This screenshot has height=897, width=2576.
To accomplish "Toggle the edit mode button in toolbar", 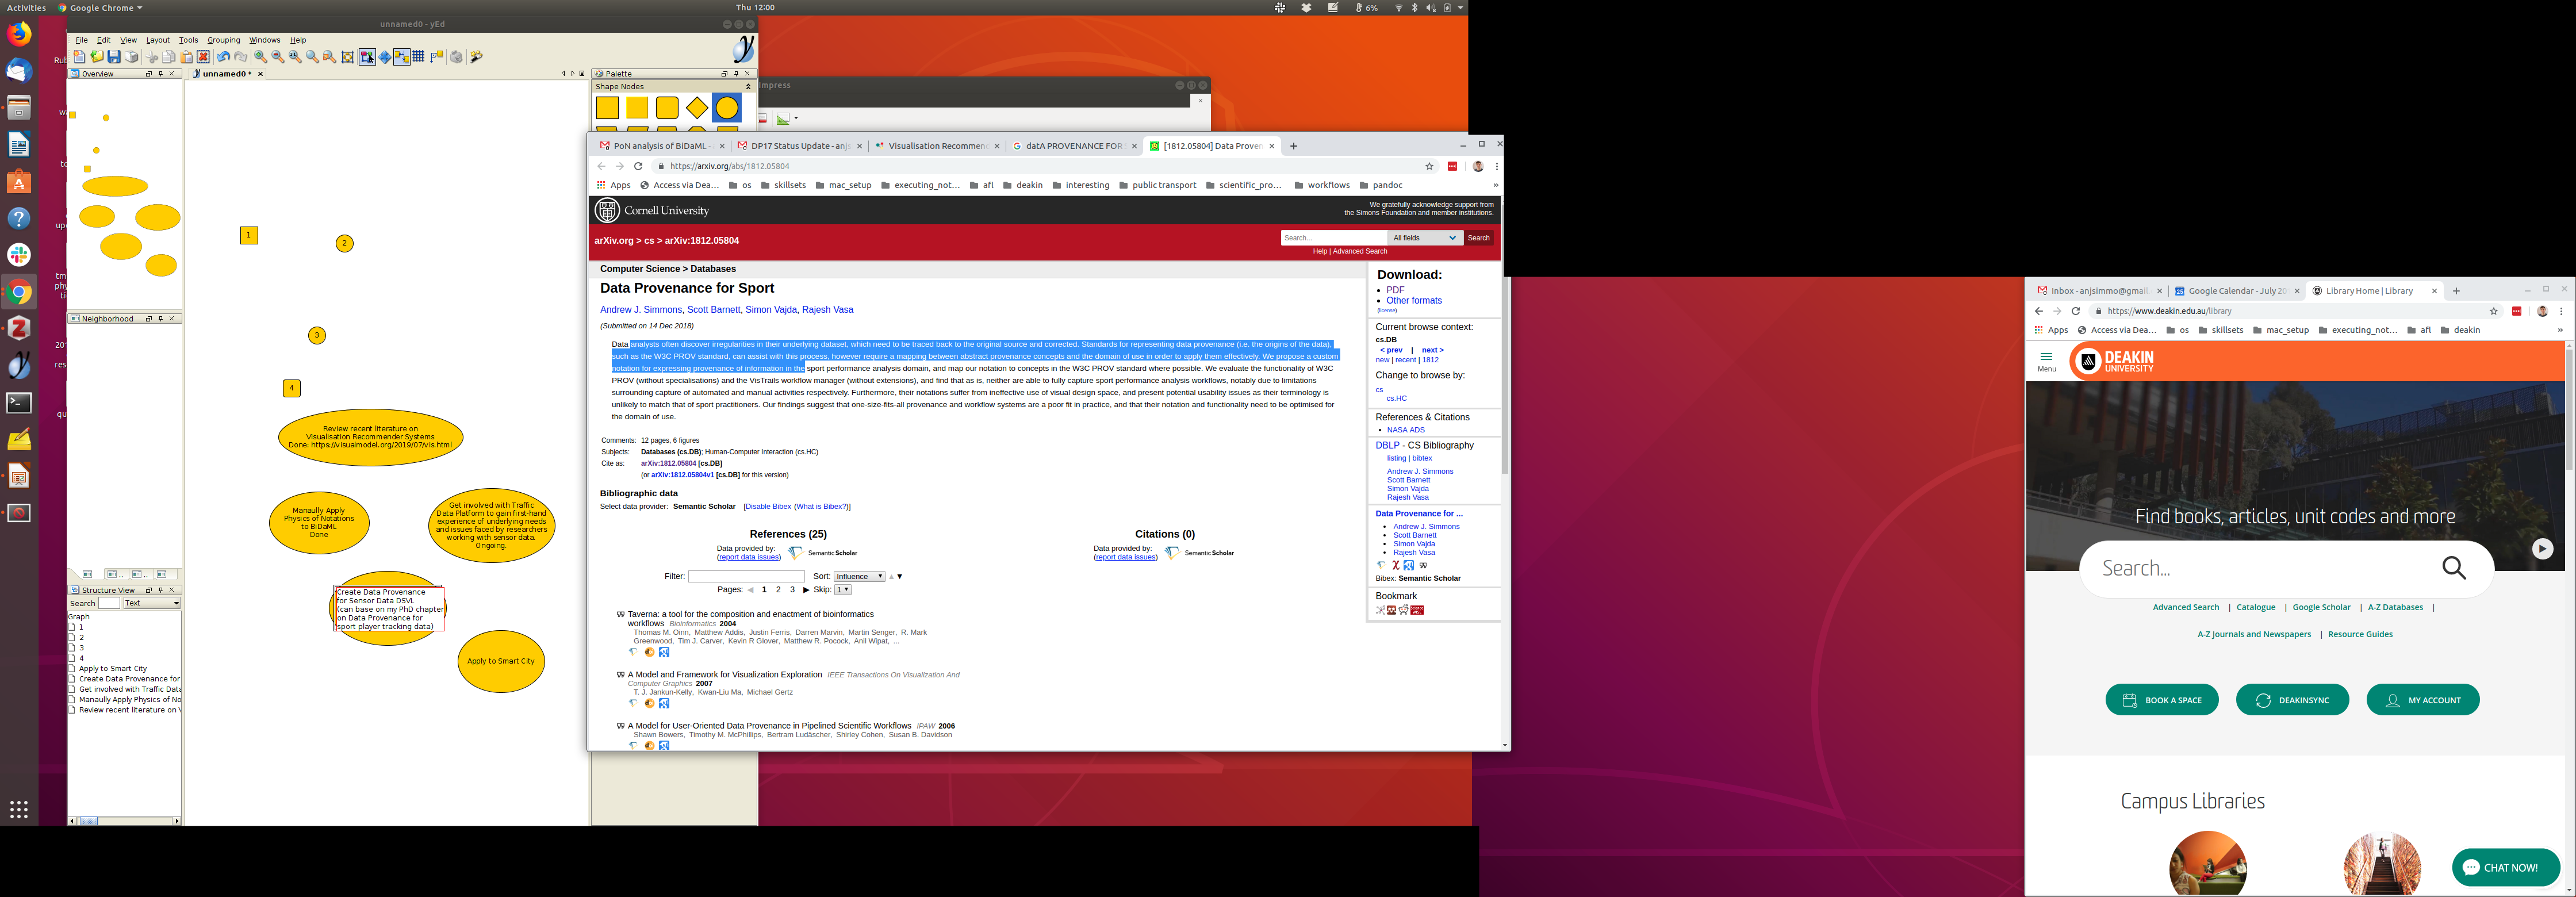I will pyautogui.click(x=367, y=57).
